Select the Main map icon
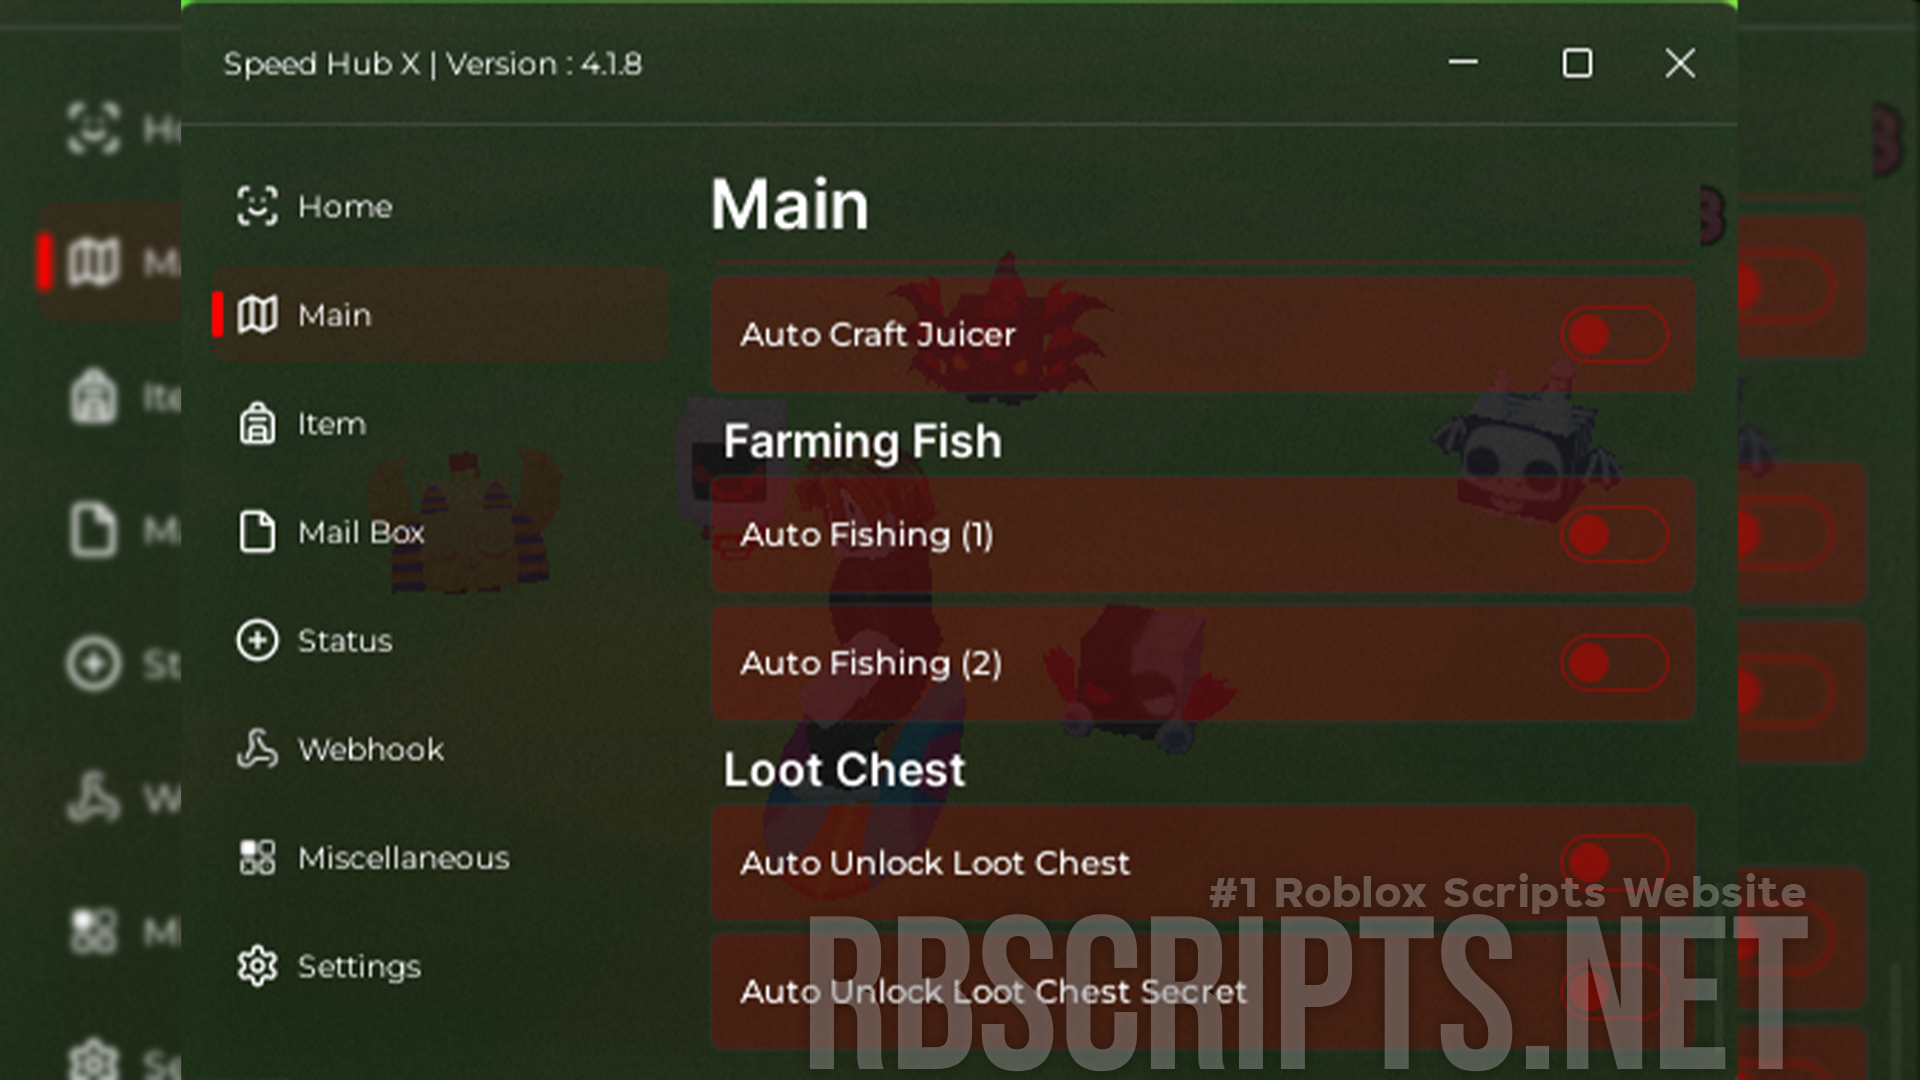 pos(258,314)
